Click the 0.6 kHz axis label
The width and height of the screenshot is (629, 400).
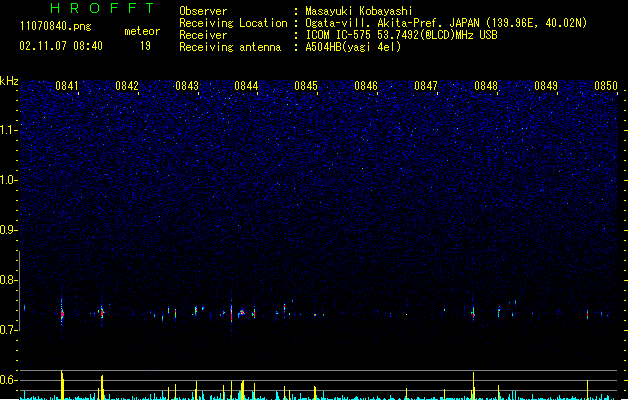(x=8, y=380)
